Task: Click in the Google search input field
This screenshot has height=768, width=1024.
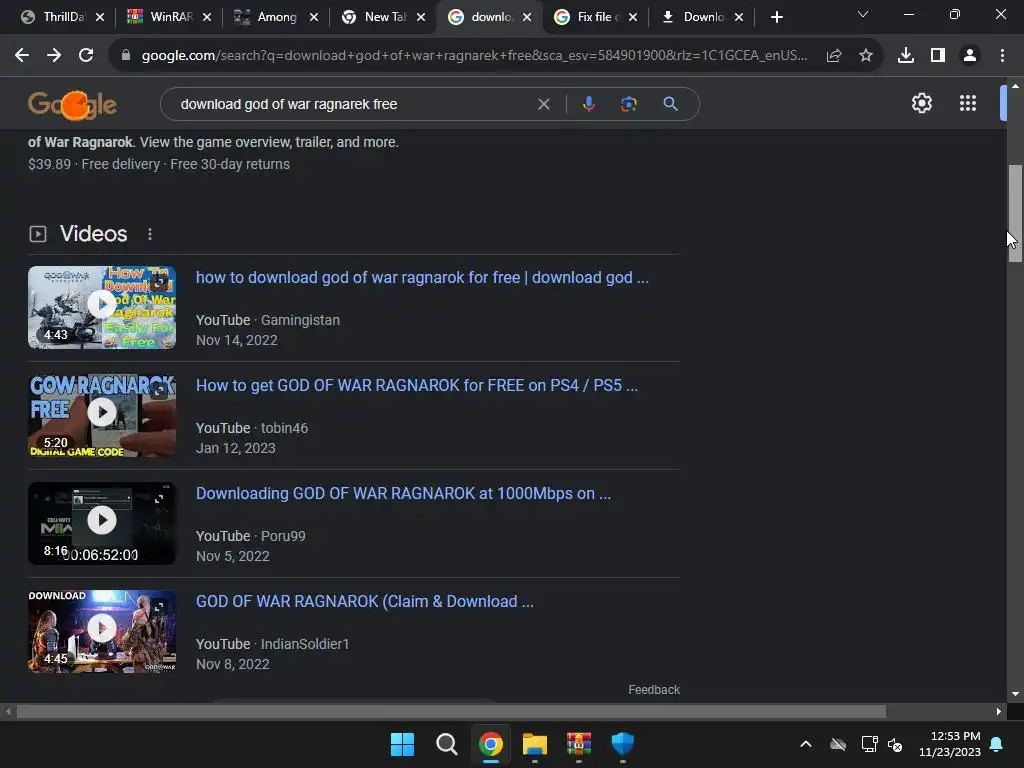Action: pyautogui.click(x=353, y=104)
